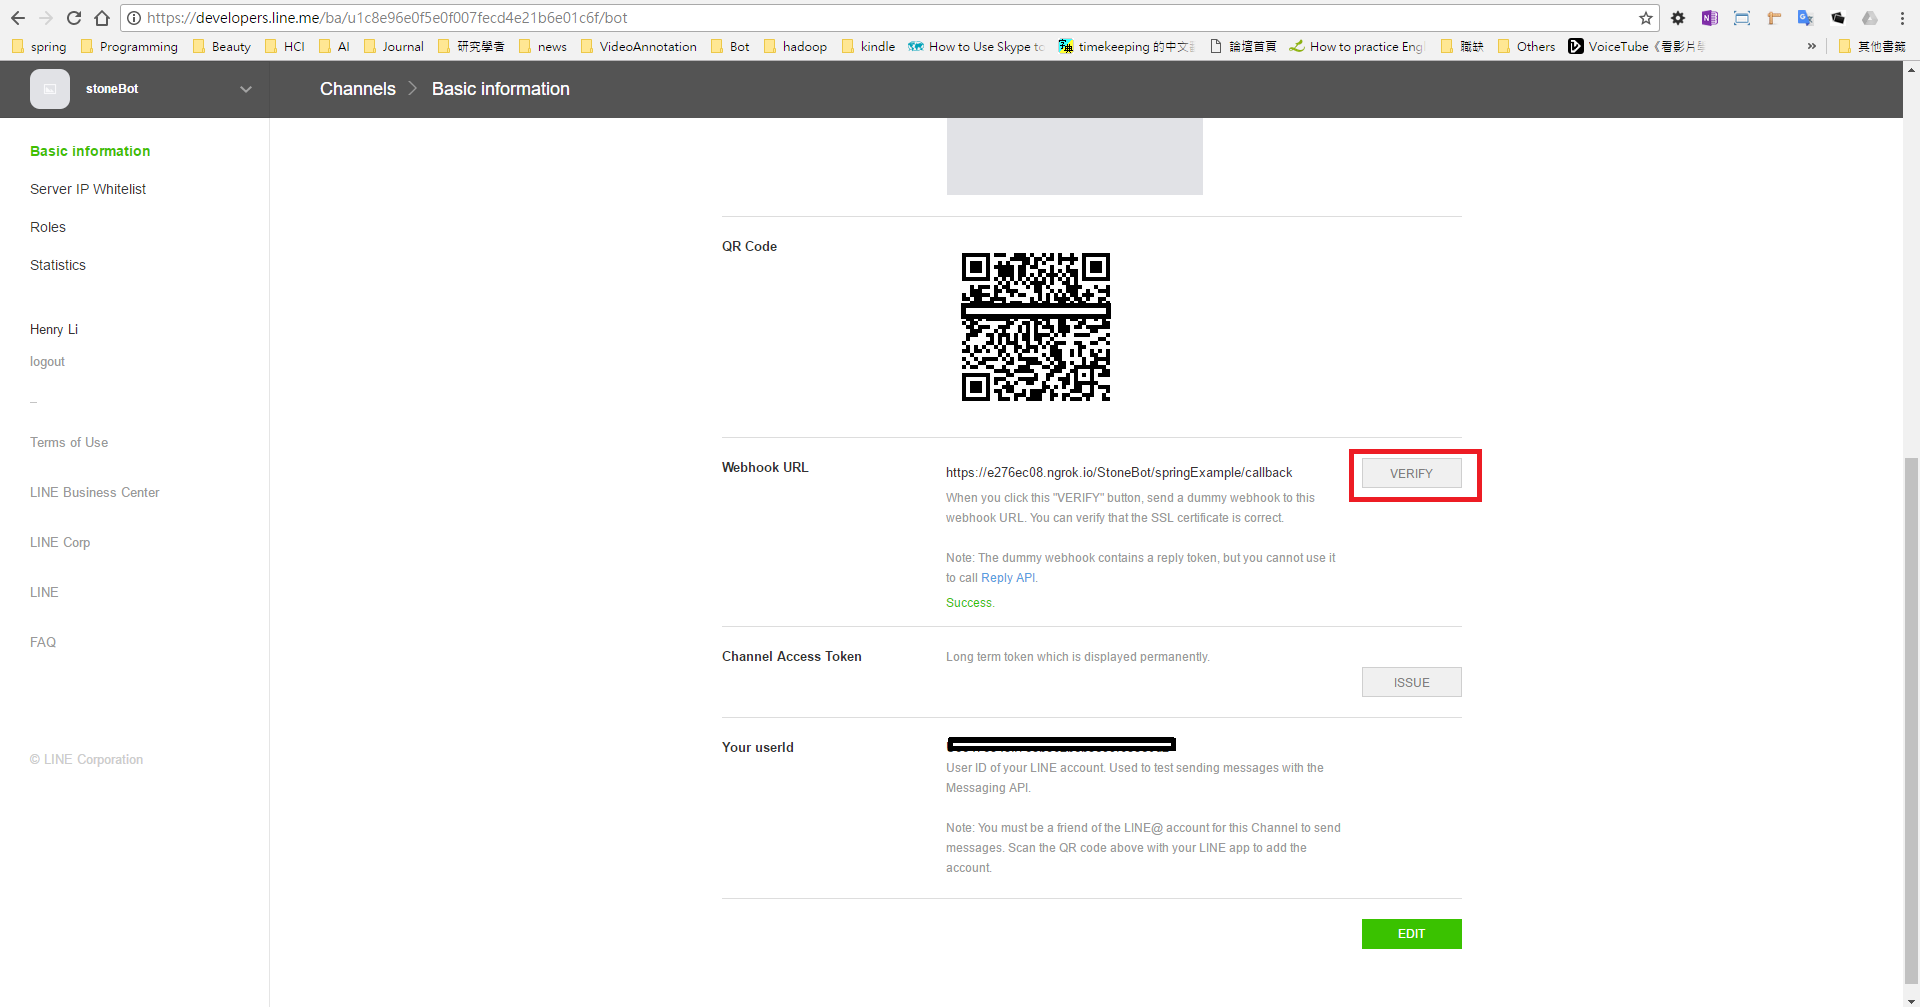Open the spring bookmark folder
Image resolution: width=1920 pixels, height=1007 pixels.
click(x=39, y=46)
